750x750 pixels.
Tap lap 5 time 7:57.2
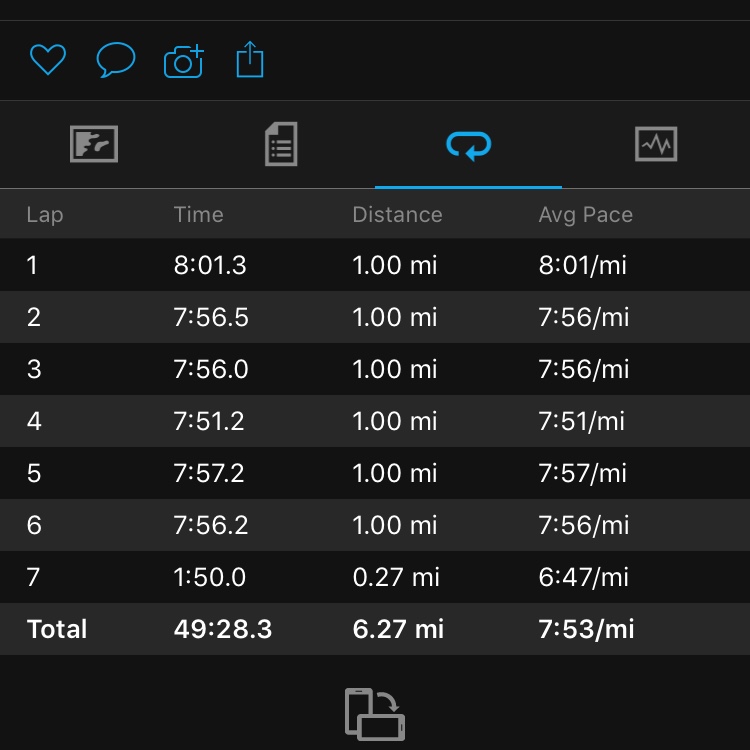[x=208, y=473]
